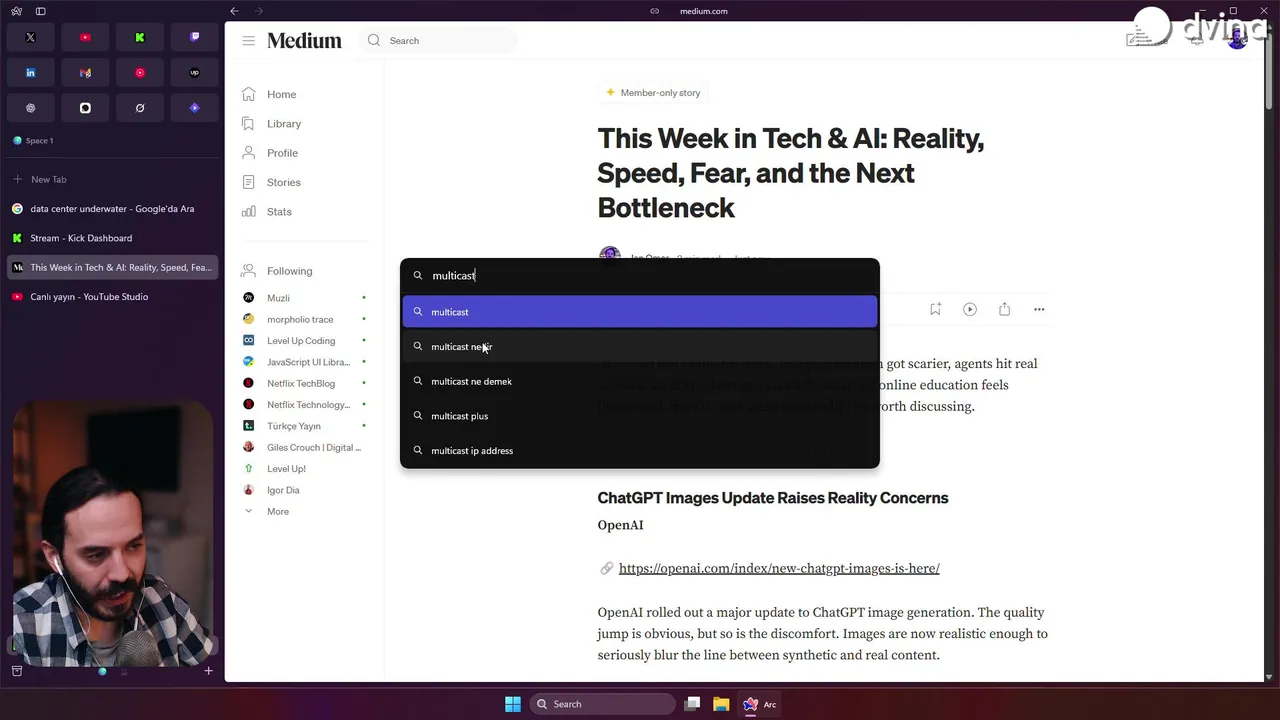Go back with the left arrow

(x=234, y=11)
